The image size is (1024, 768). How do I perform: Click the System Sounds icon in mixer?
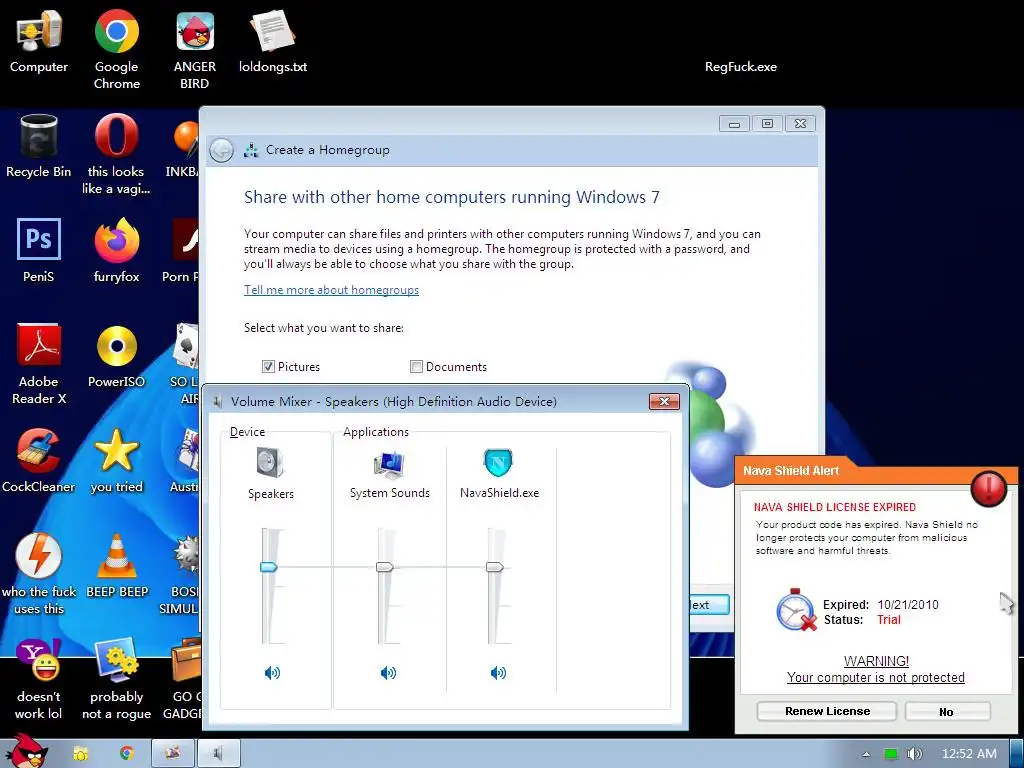click(389, 464)
